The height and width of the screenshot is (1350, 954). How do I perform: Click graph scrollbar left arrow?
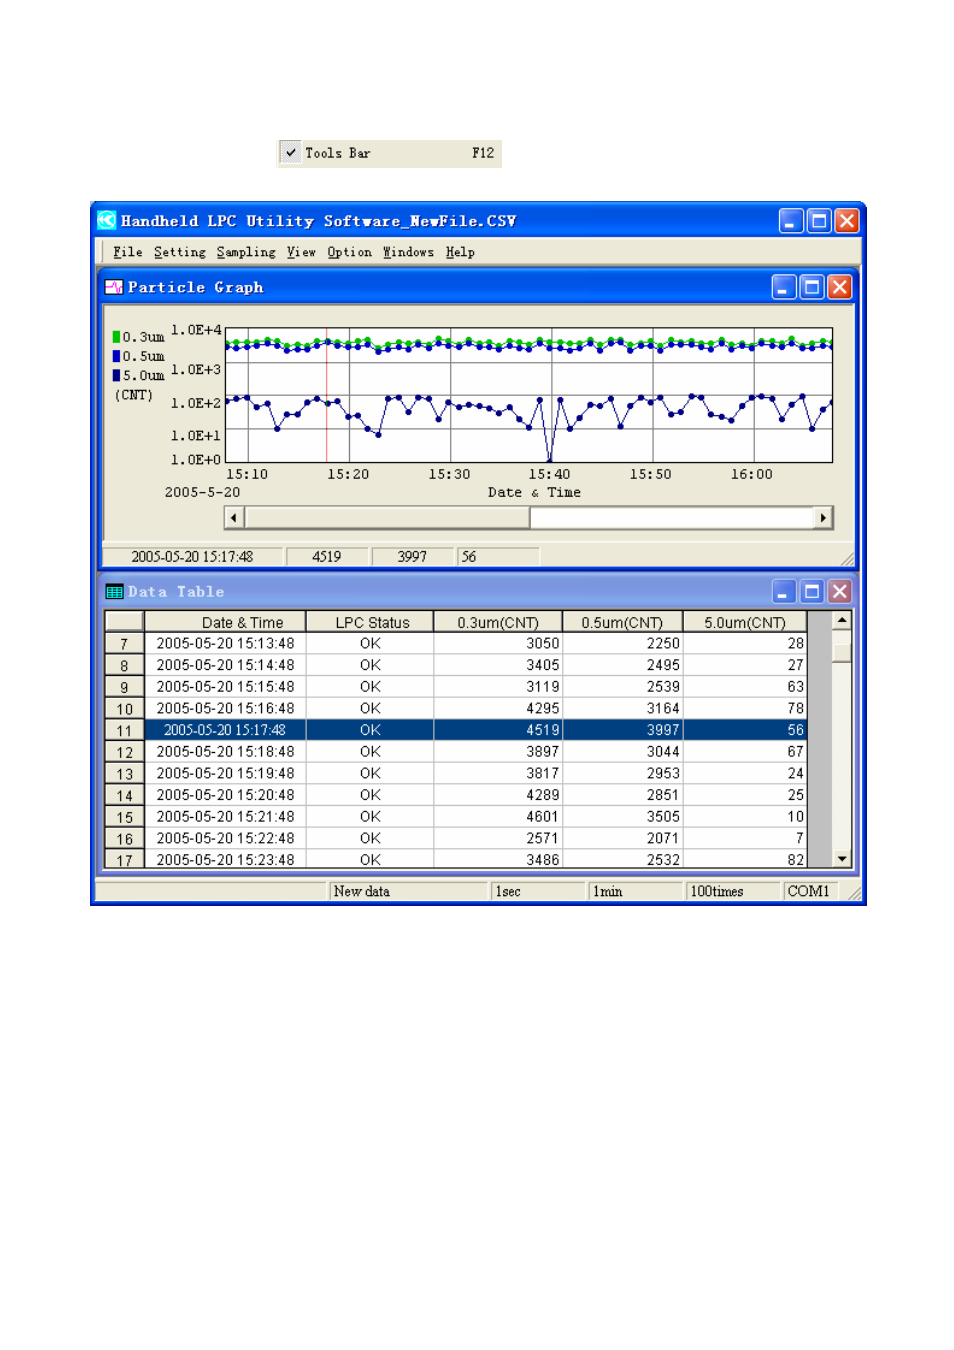[234, 517]
